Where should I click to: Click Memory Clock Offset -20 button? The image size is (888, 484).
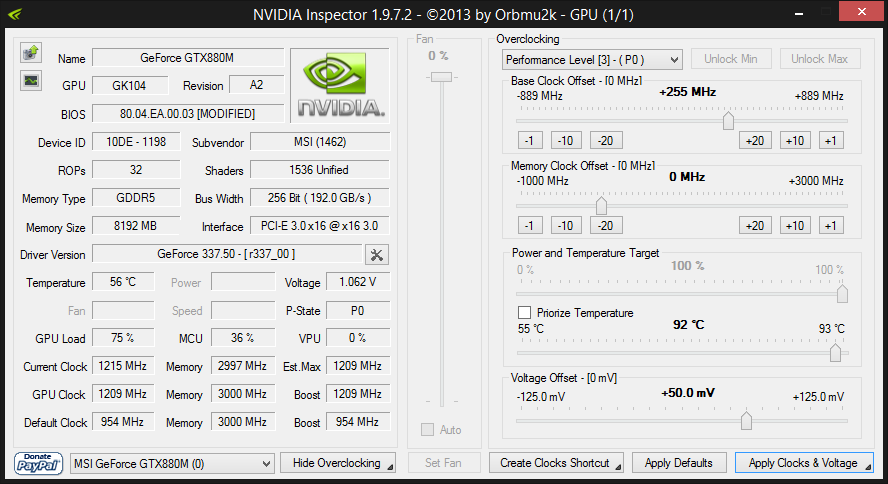pyautogui.click(x=606, y=225)
